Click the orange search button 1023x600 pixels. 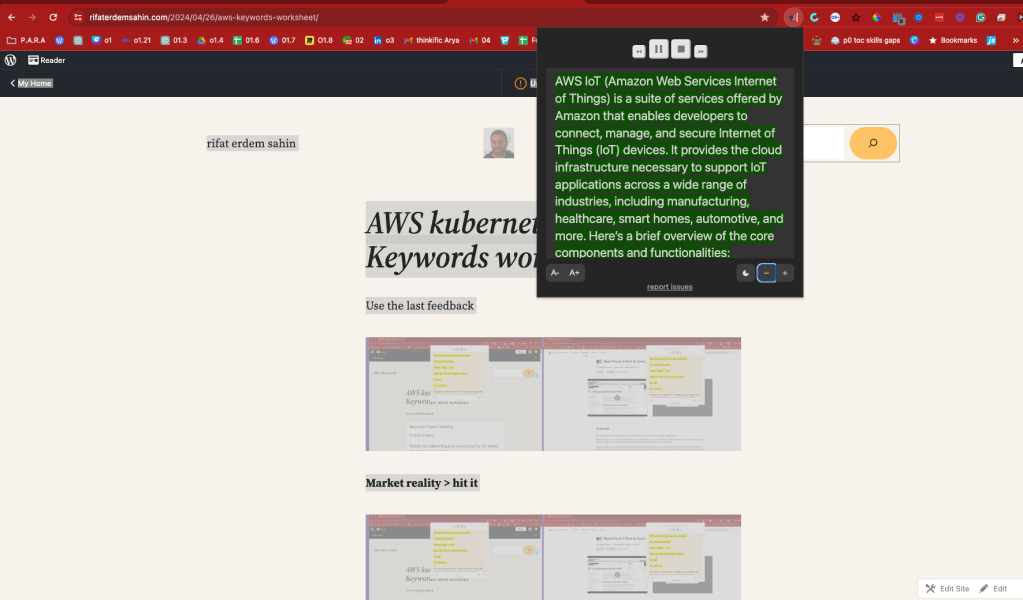[873, 143]
